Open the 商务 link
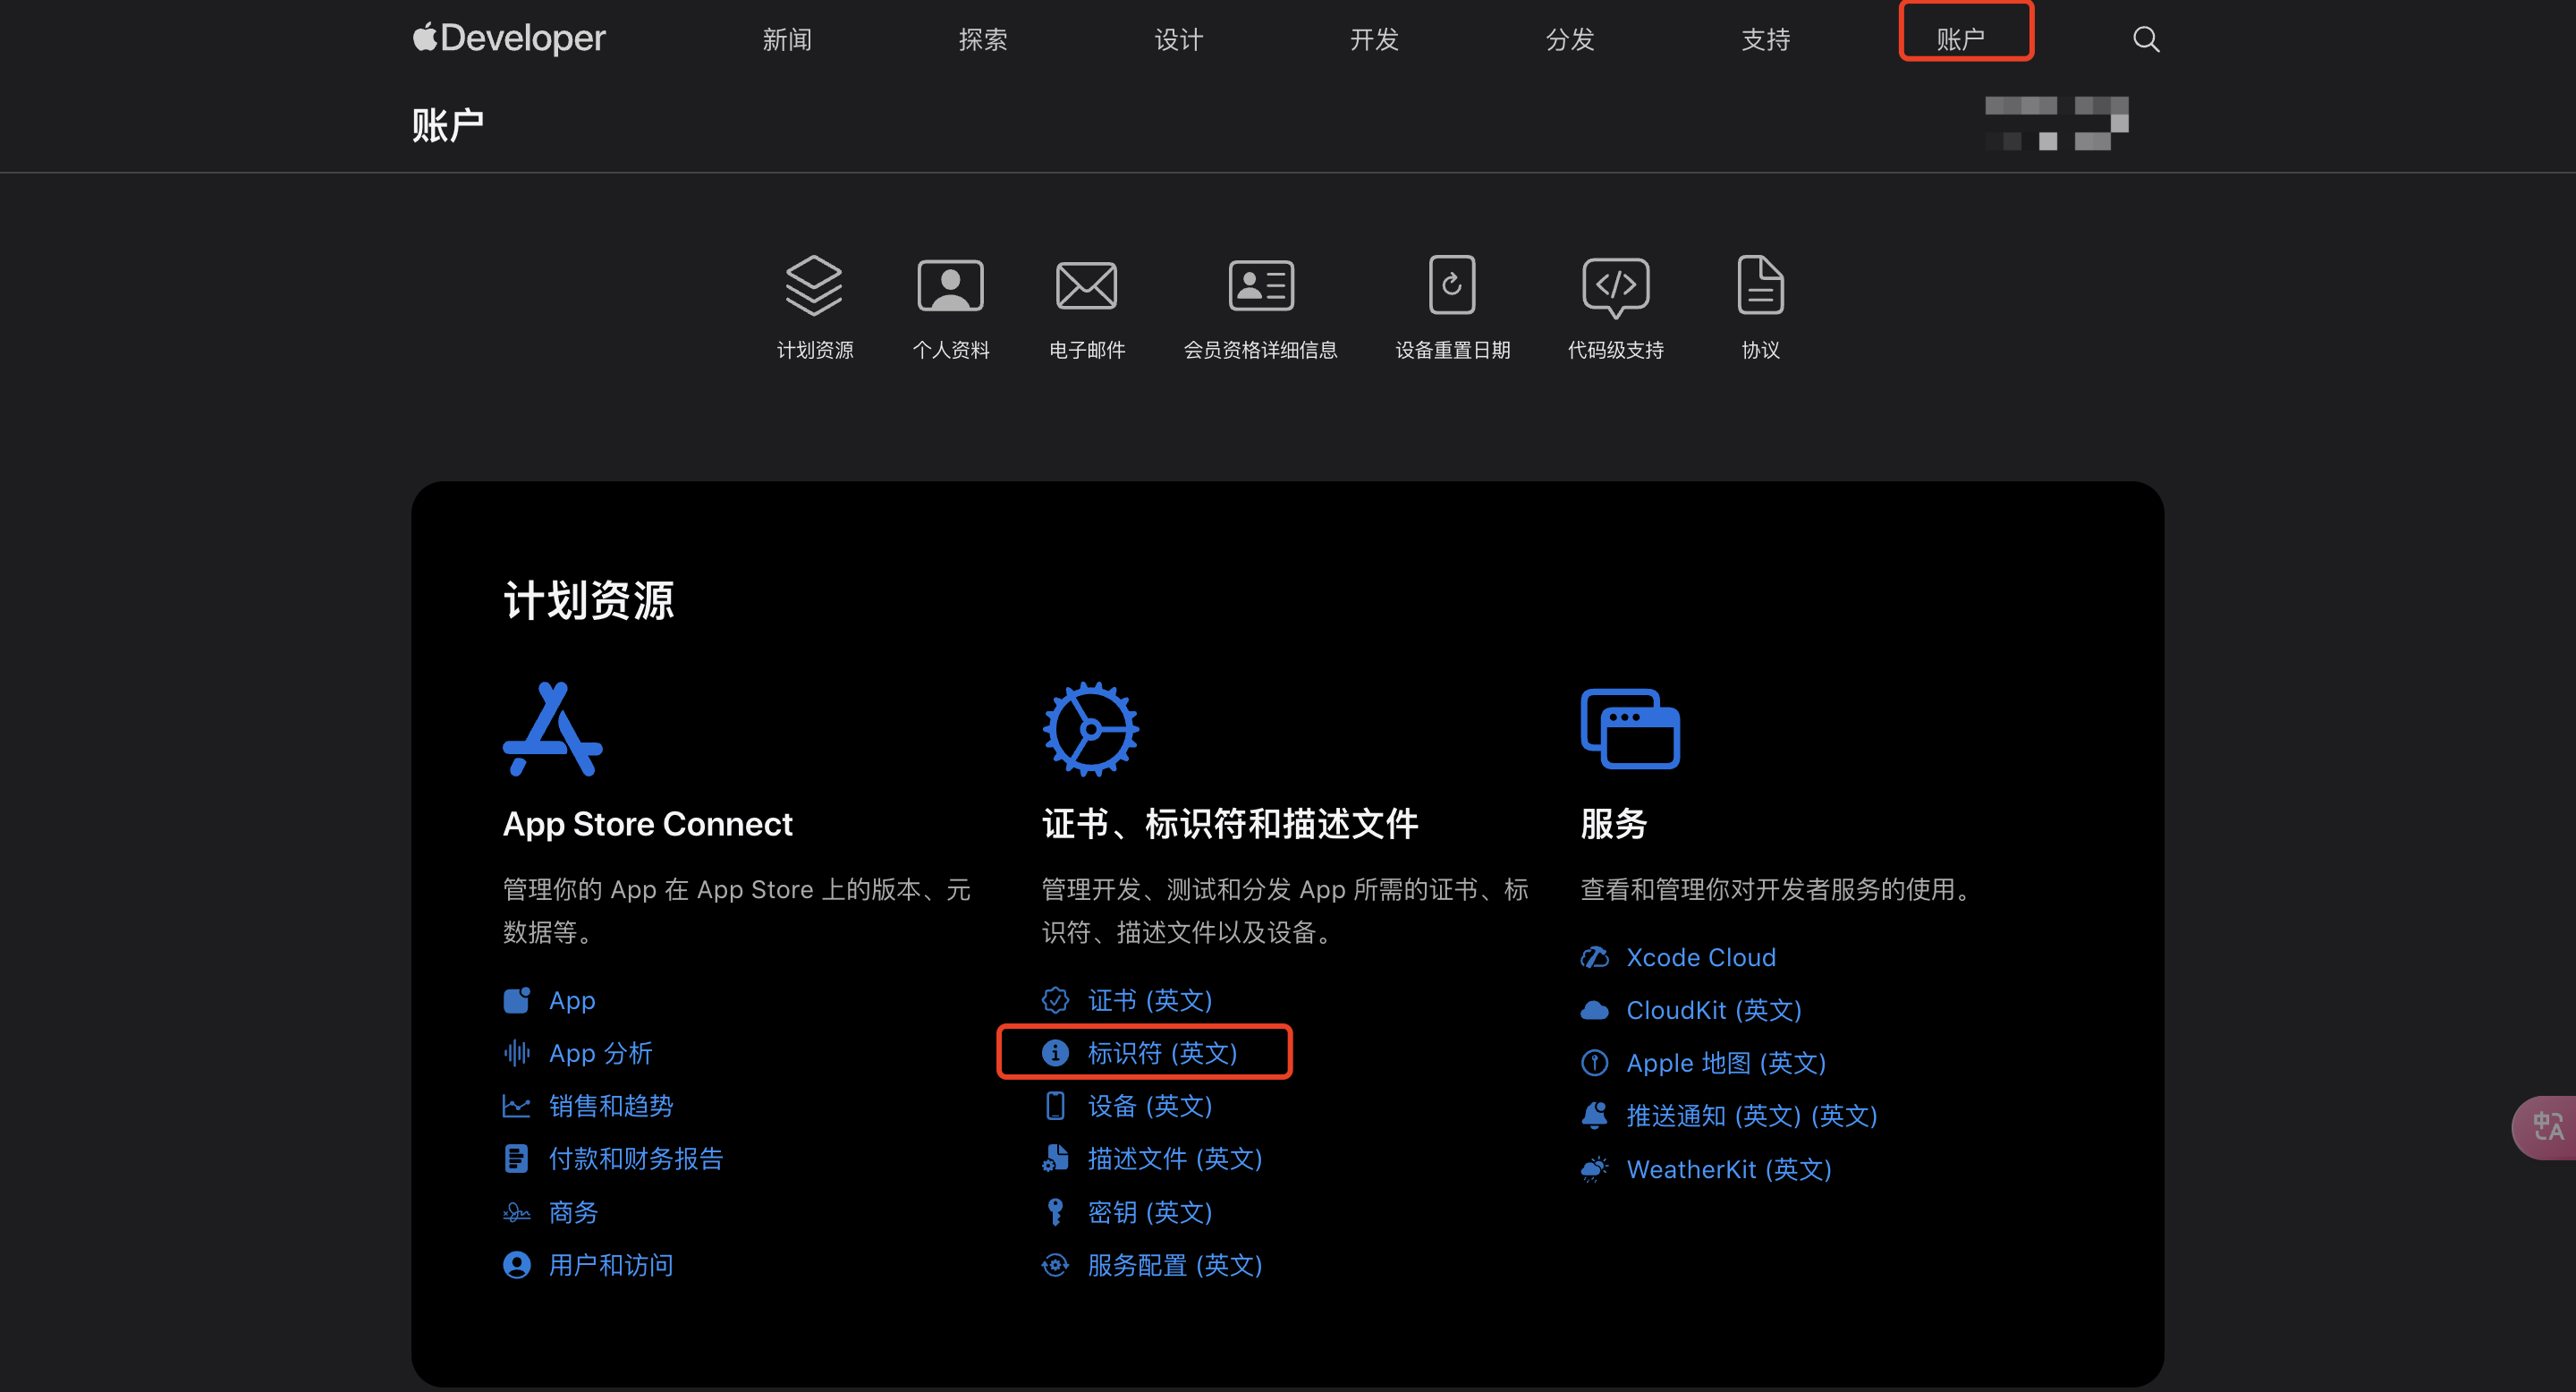Viewport: 2576px width, 1392px height. point(573,1212)
